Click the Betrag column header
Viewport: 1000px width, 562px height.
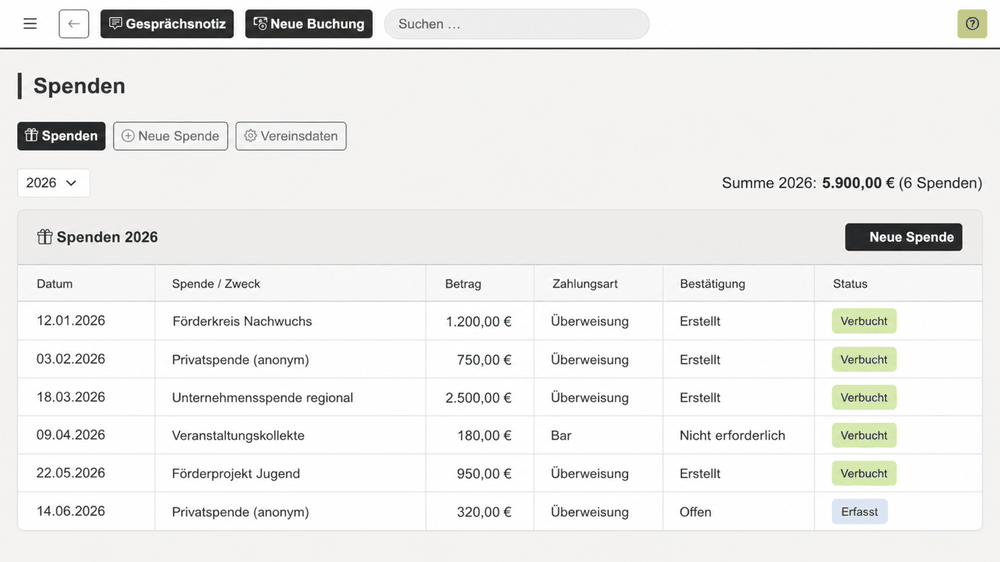tap(463, 284)
